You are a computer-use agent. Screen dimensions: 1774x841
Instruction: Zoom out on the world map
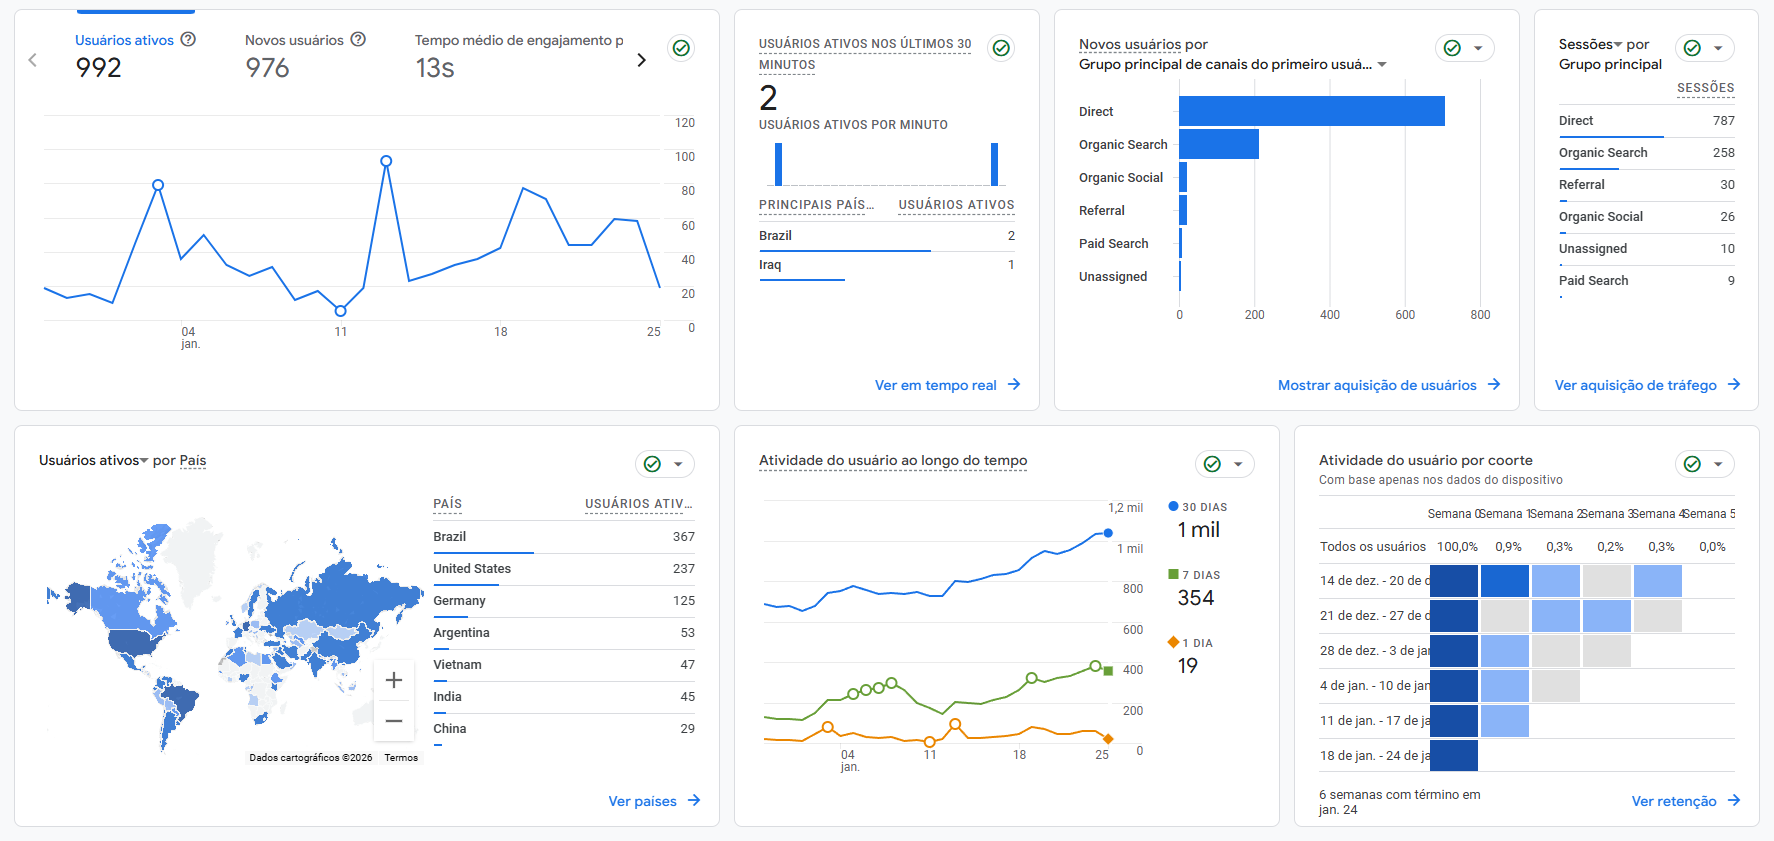[x=394, y=721]
